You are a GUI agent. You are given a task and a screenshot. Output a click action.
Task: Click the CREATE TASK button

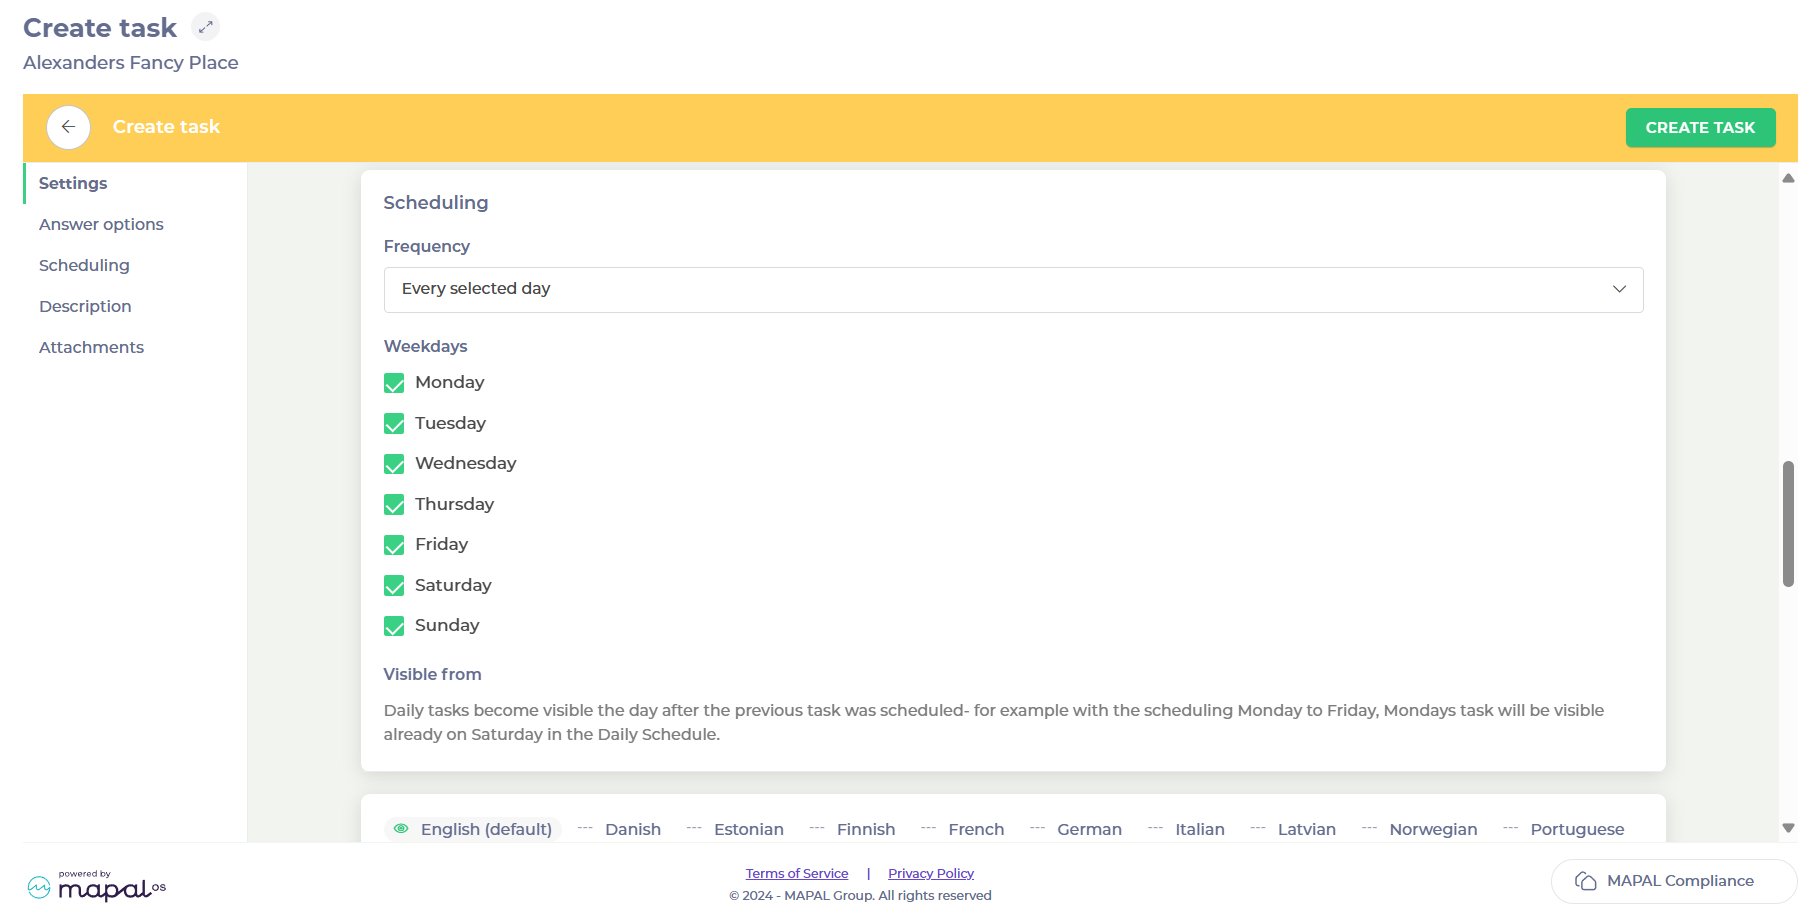[1700, 128]
